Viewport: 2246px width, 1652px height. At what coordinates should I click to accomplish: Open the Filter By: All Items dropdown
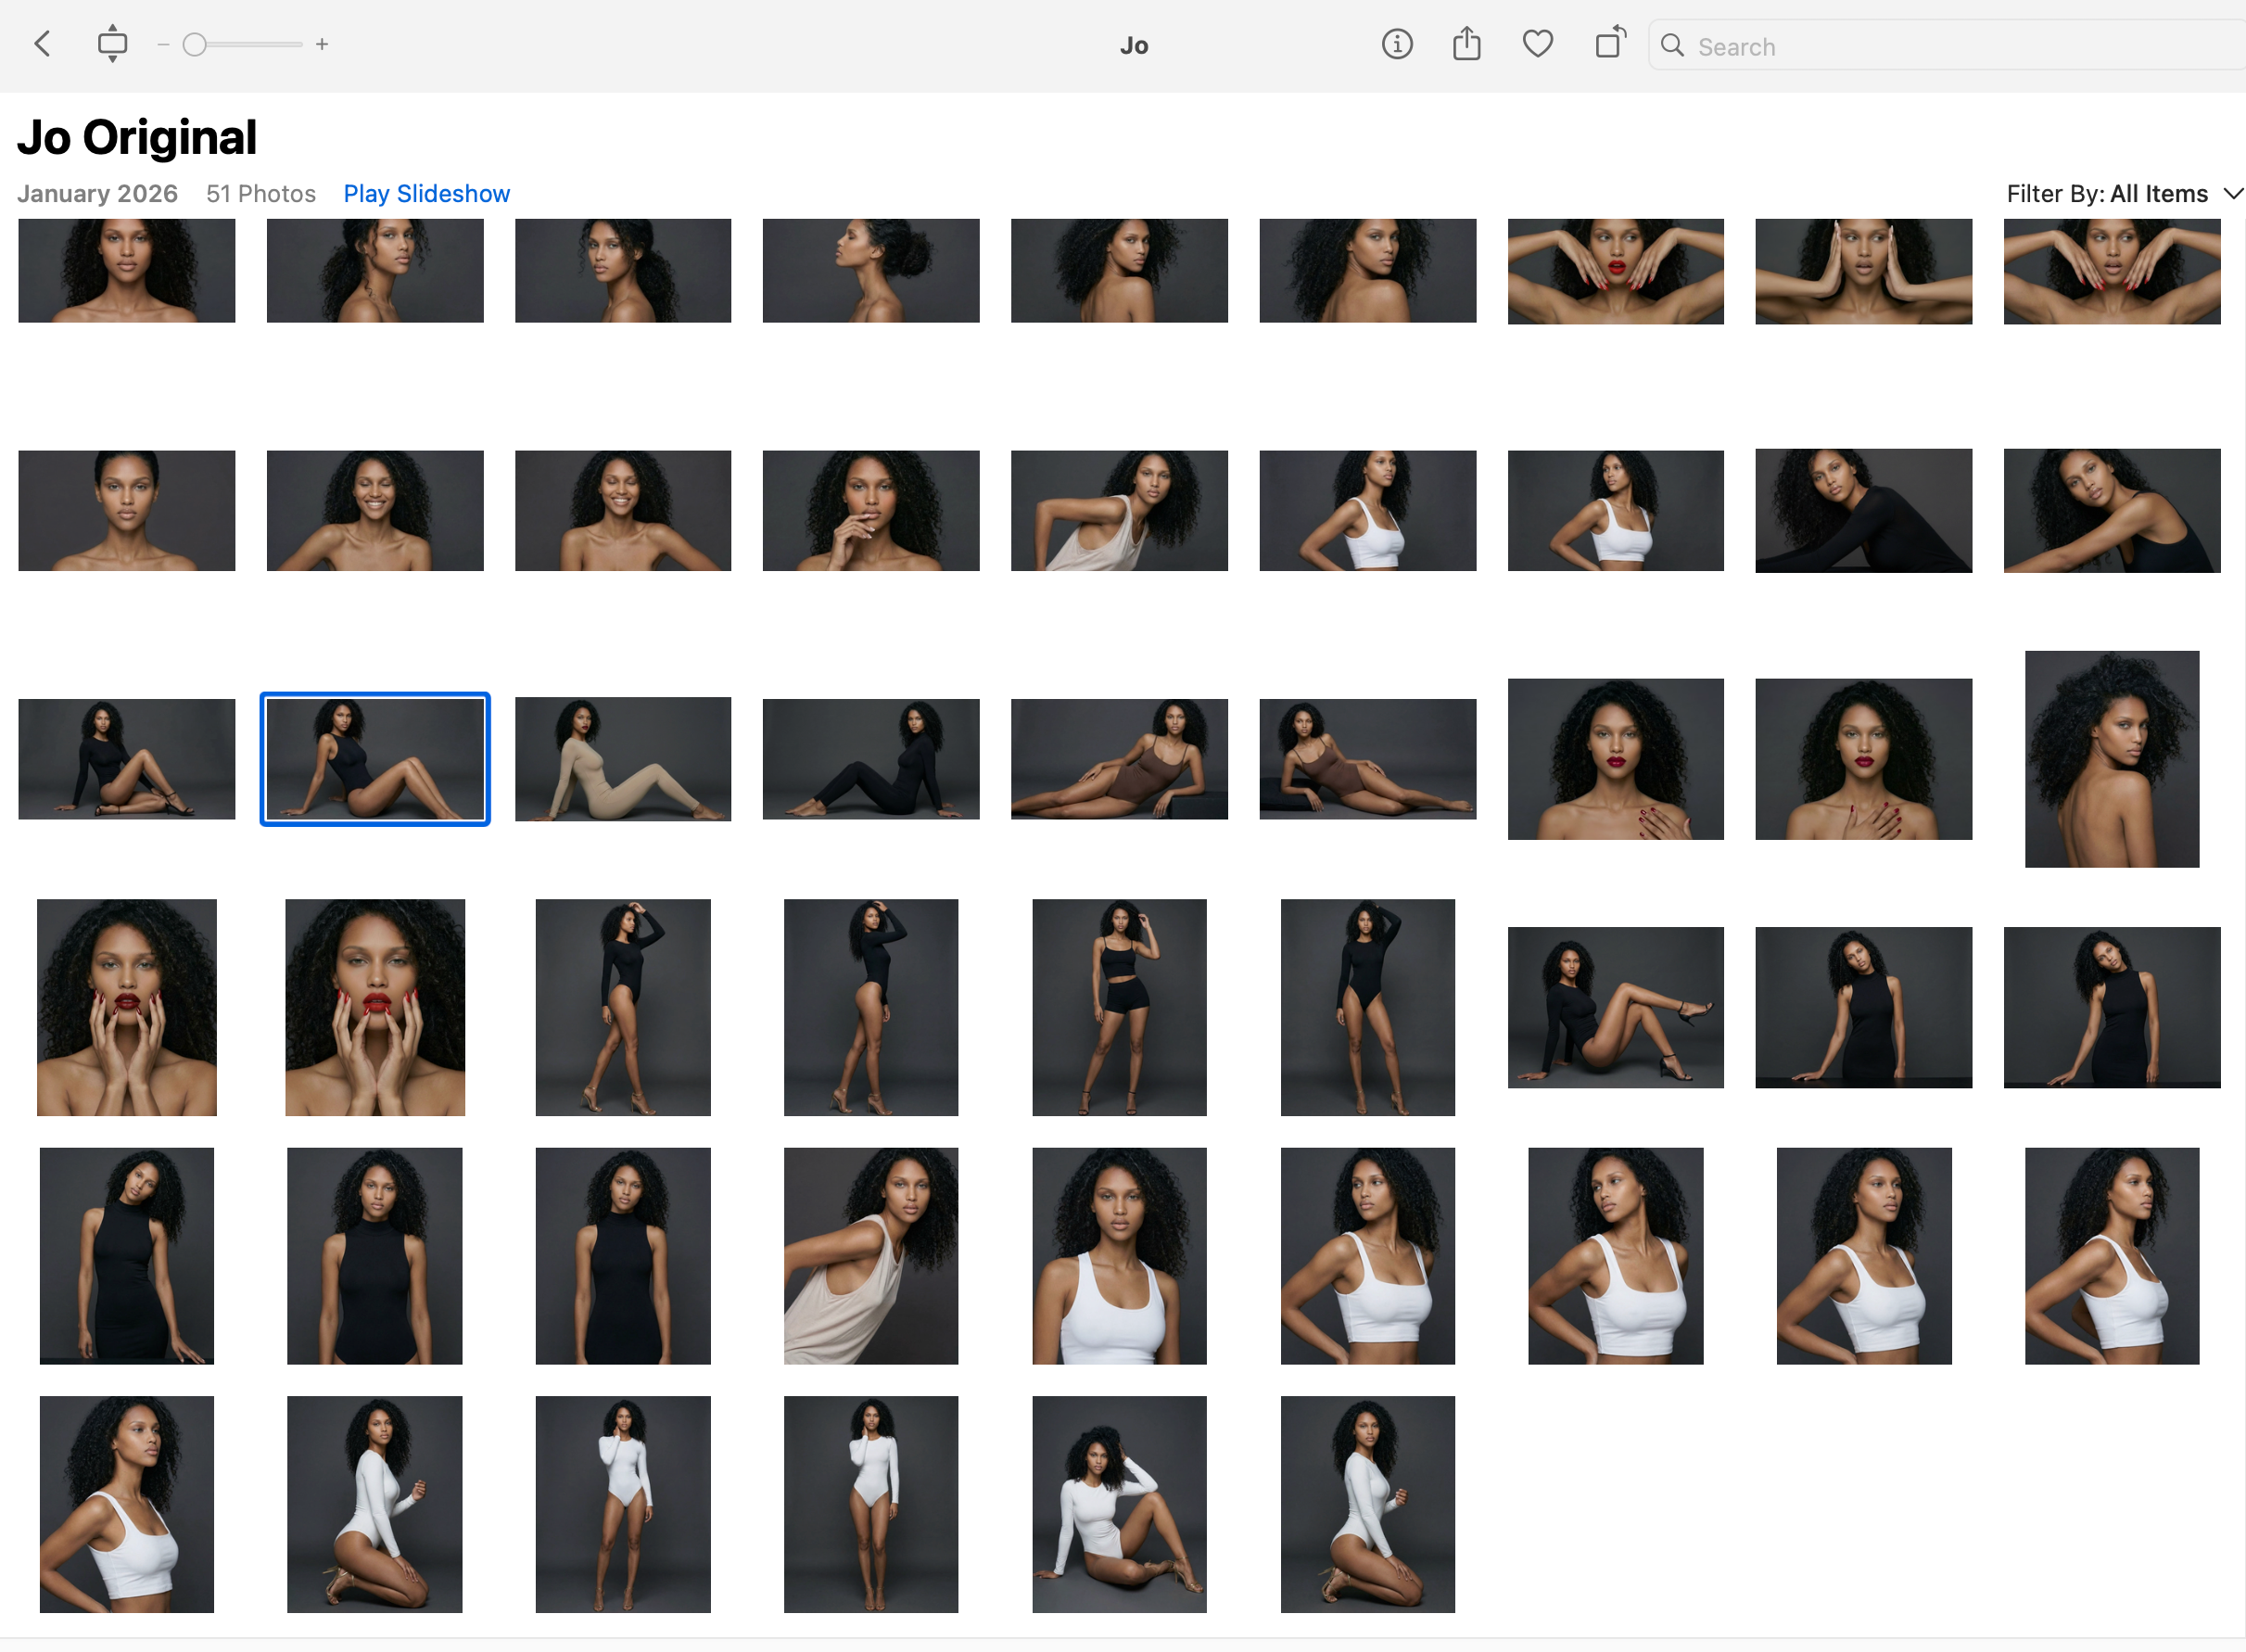pos(2106,194)
